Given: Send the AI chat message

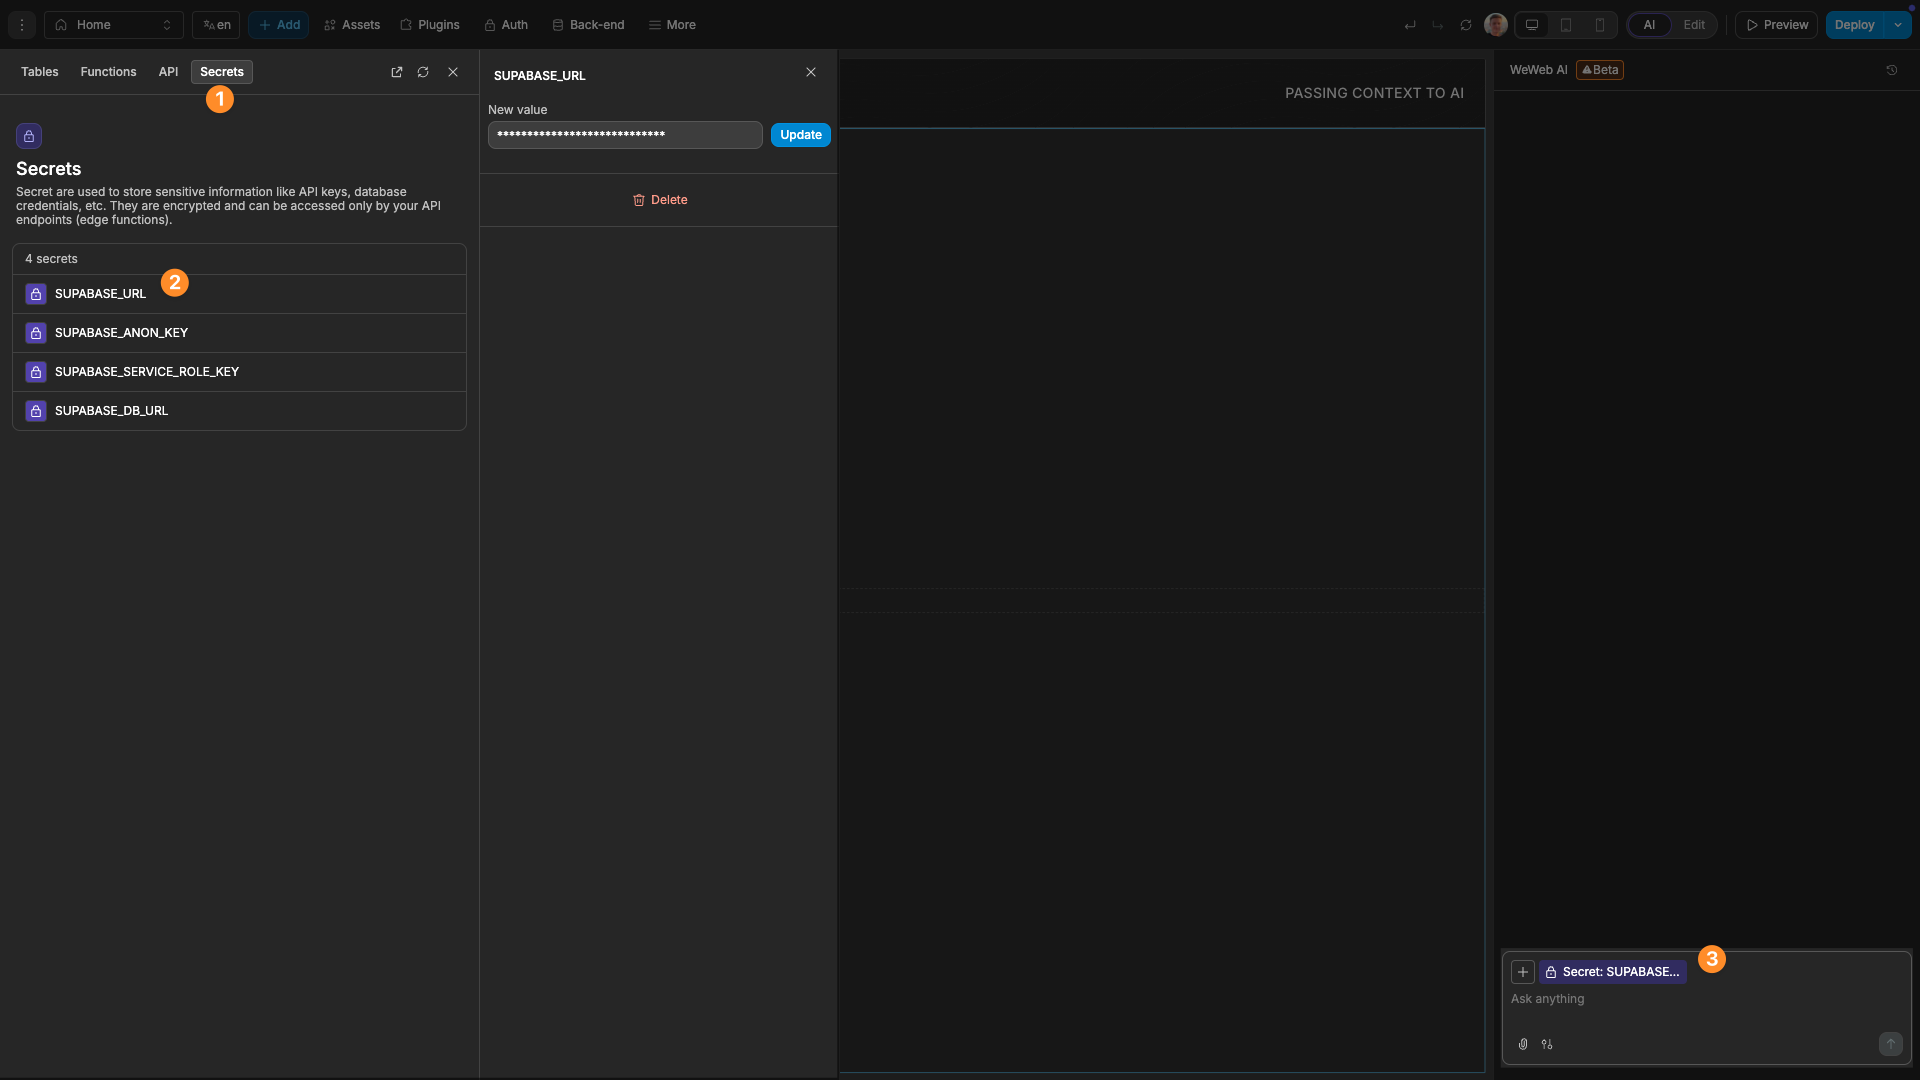Looking at the screenshot, I should coord(1890,1044).
